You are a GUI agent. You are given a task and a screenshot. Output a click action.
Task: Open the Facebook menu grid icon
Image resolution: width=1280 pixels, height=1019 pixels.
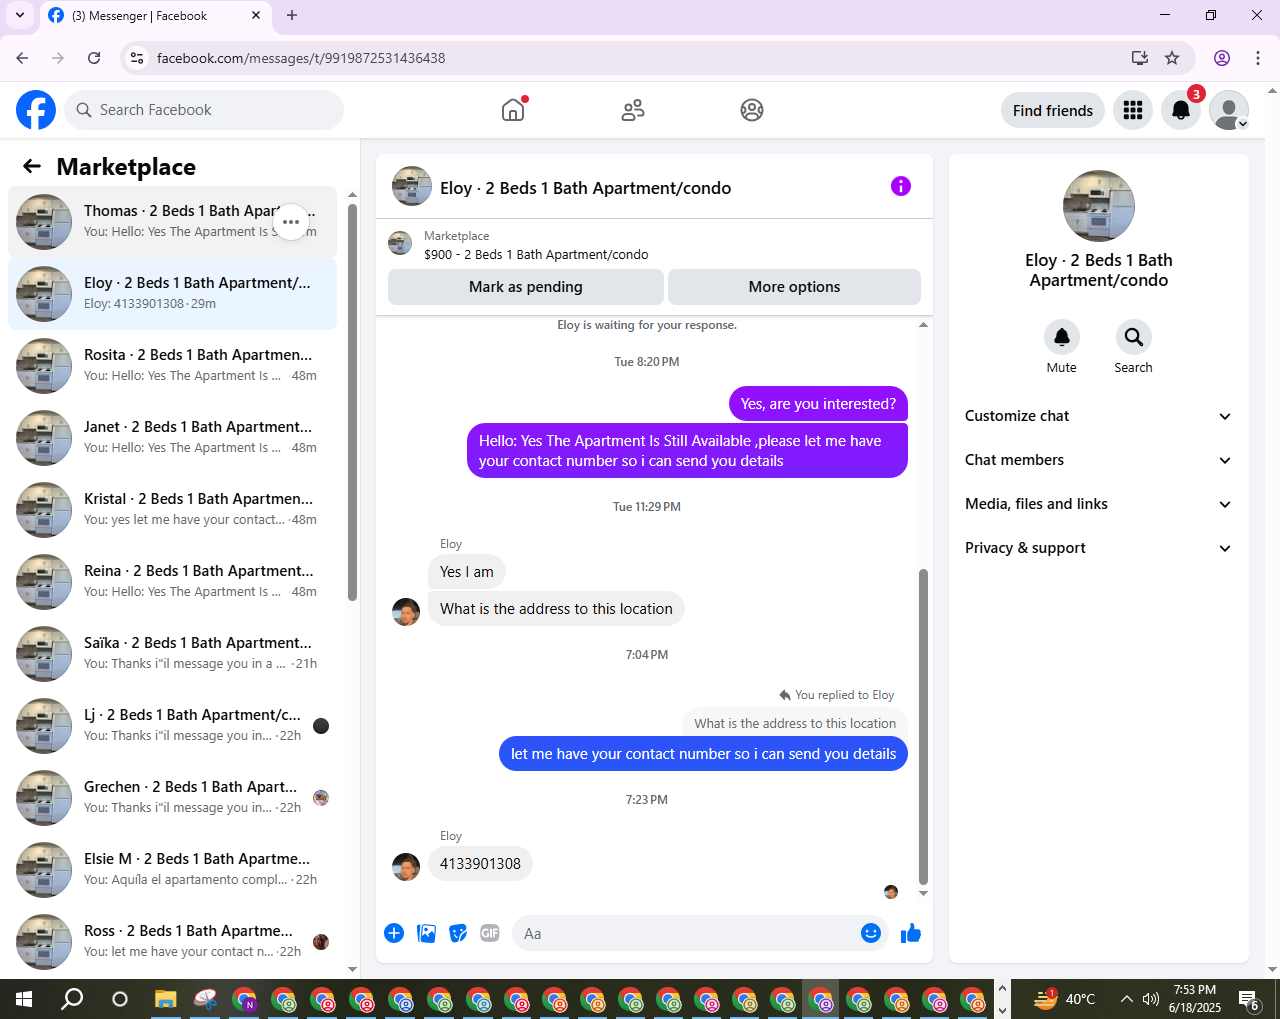pos(1133,110)
